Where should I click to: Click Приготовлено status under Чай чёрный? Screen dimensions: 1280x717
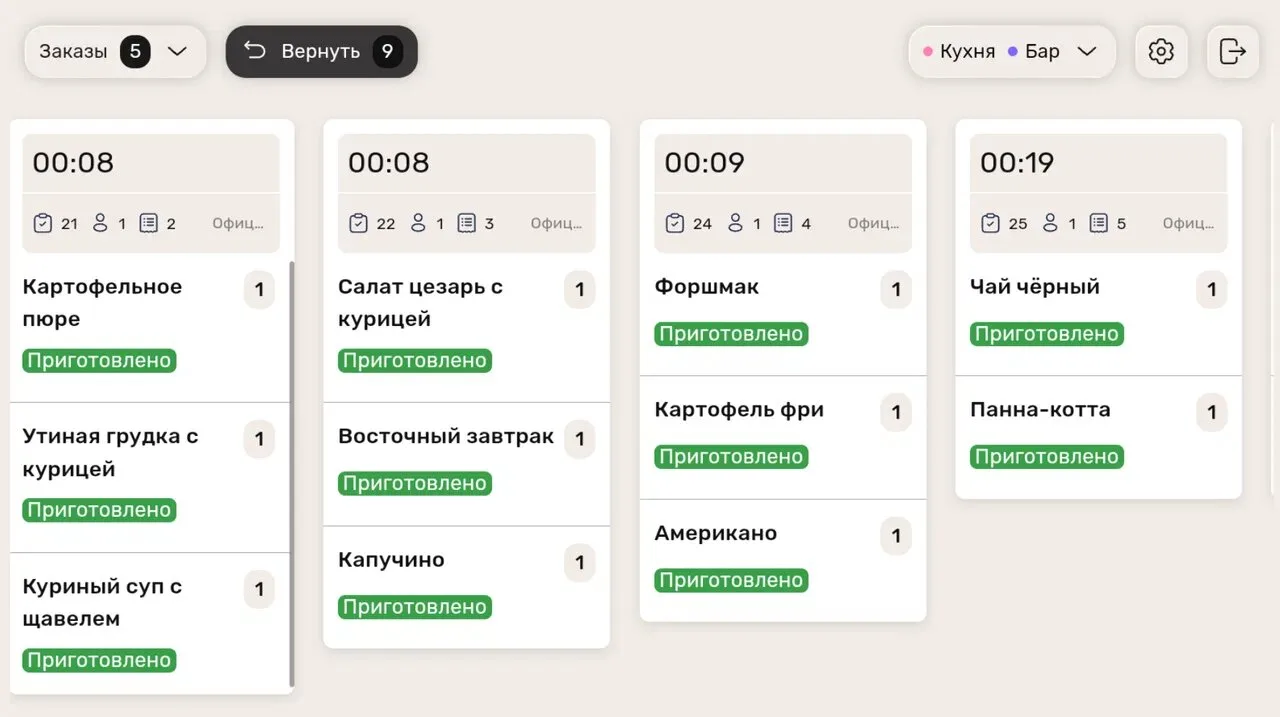tap(1047, 334)
